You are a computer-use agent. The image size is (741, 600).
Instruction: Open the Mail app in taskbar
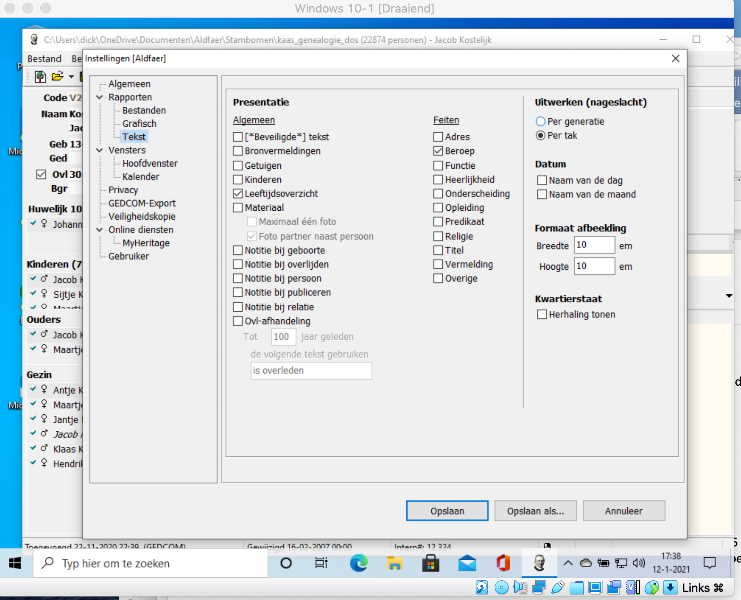(466, 563)
